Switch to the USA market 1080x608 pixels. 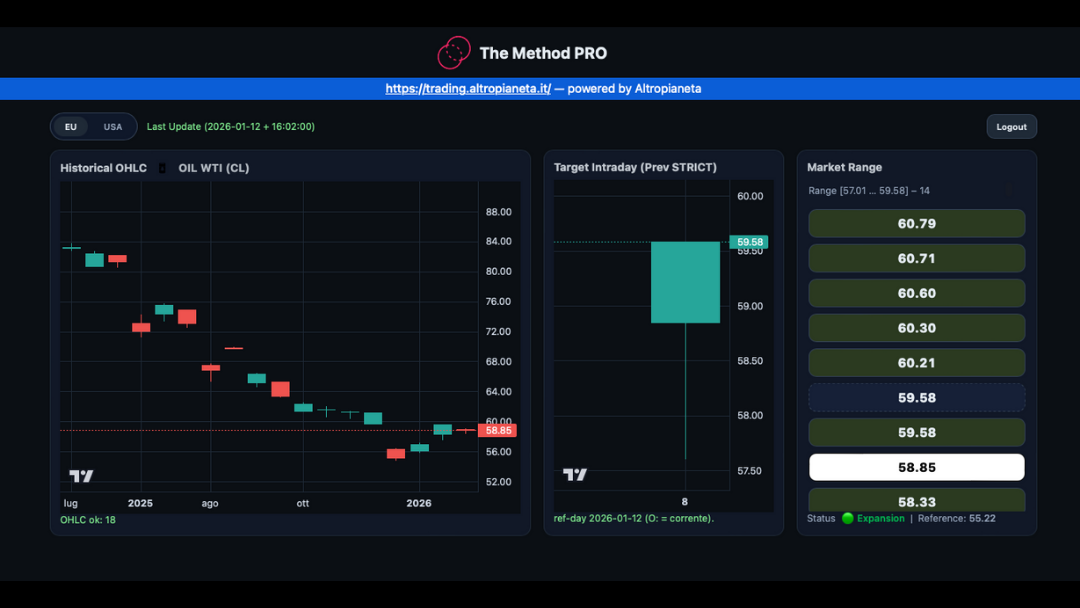tap(113, 127)
